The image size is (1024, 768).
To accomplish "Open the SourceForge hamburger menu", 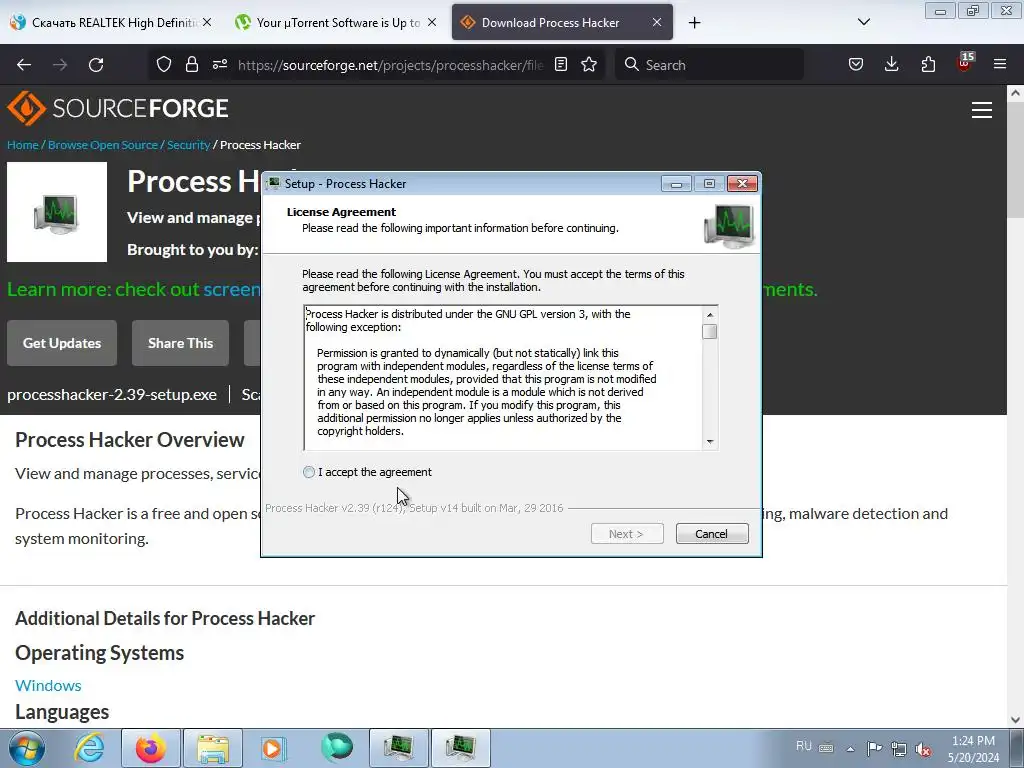I will tap(982, 110).
